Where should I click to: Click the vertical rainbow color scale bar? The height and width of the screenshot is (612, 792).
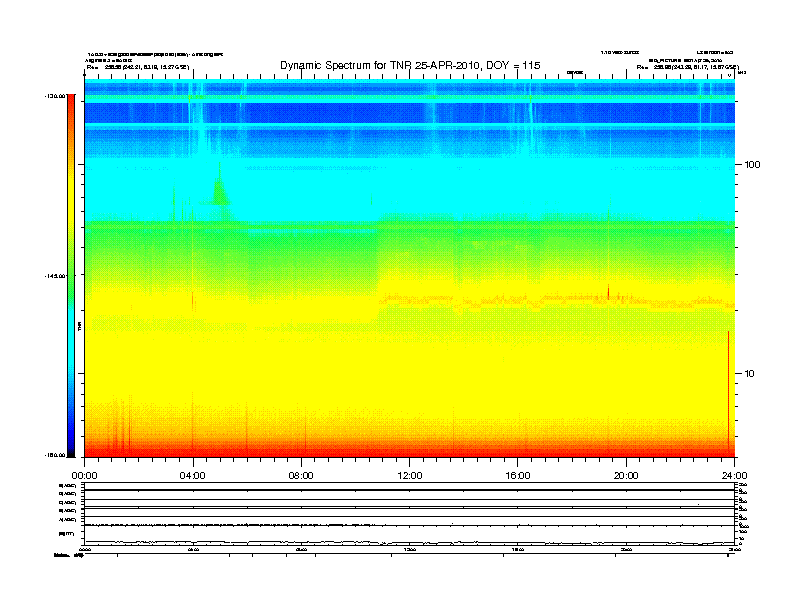pos(71,276)
